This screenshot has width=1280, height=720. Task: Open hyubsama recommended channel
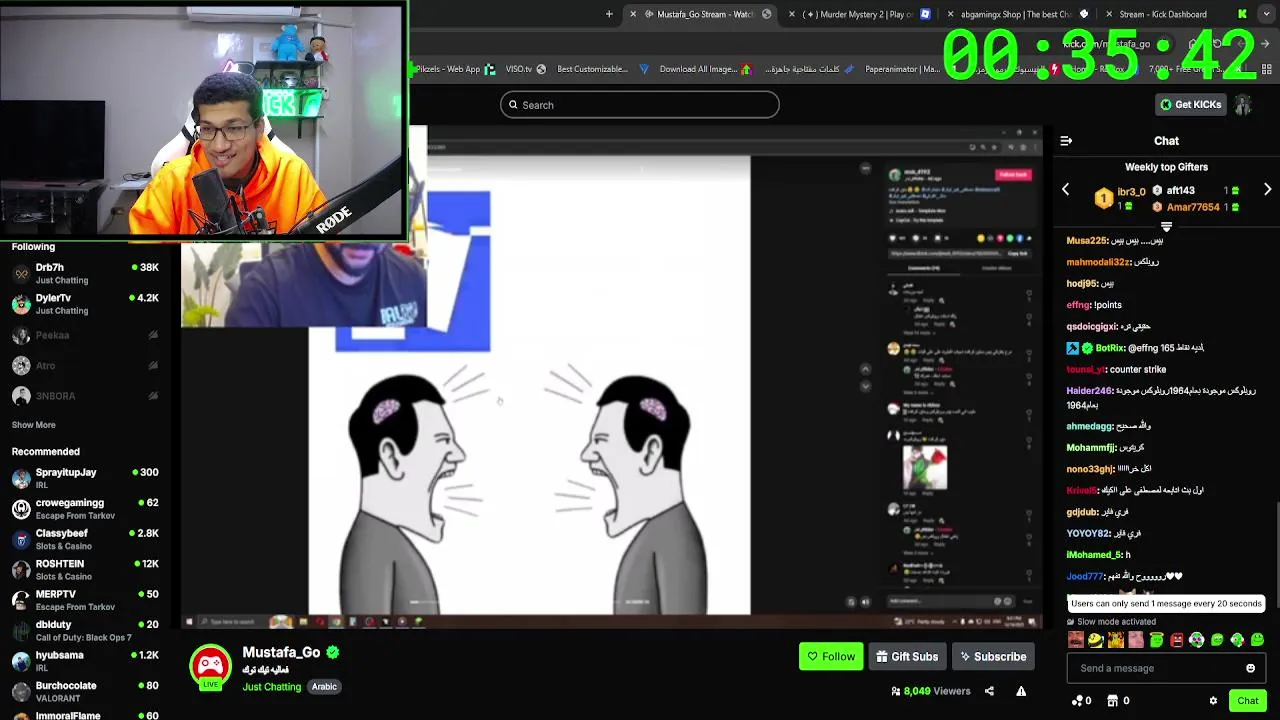(x=85, y=661)
